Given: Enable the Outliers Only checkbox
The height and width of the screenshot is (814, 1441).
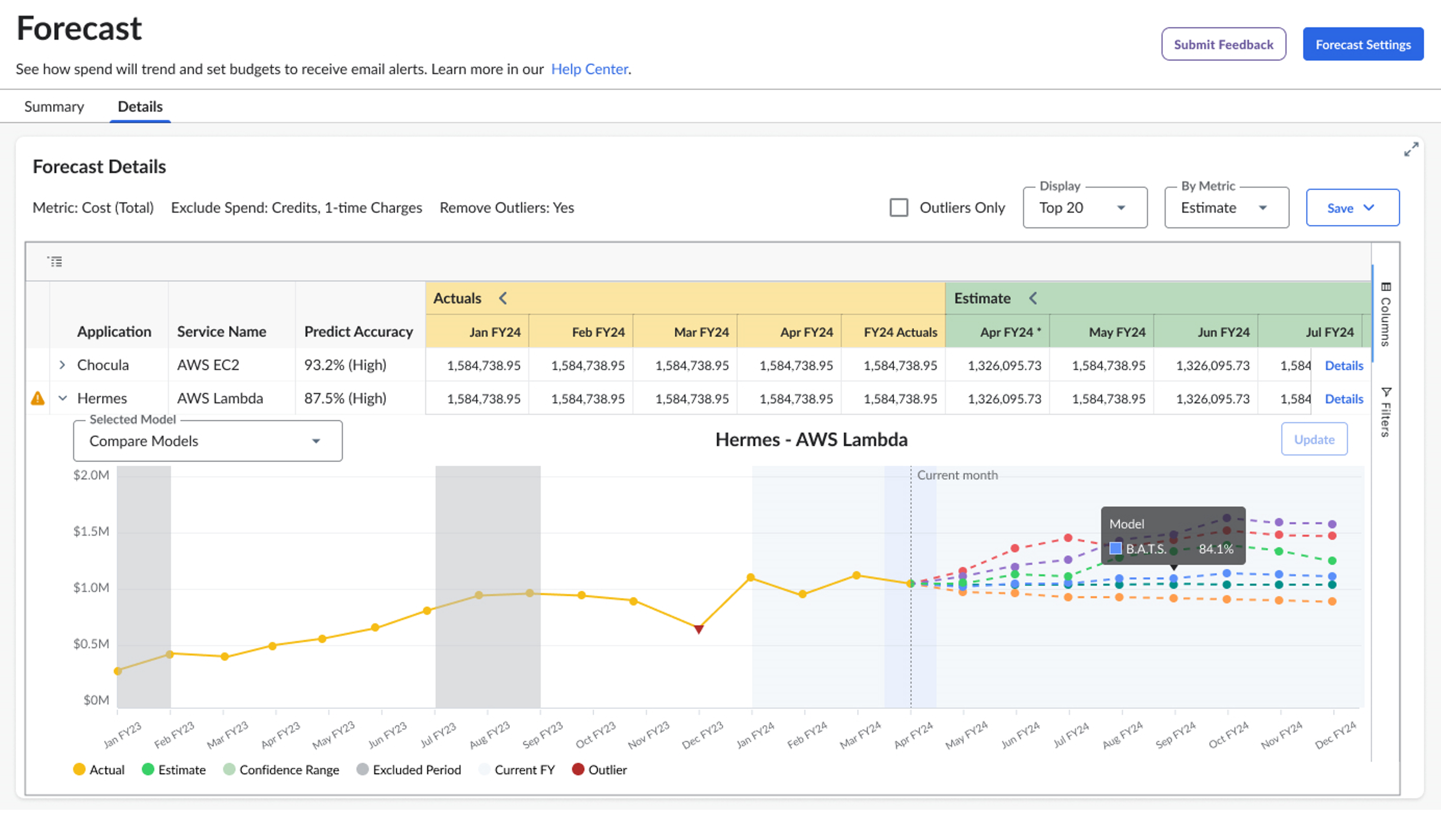Looking at the screenshot, I should pos(899,208).
